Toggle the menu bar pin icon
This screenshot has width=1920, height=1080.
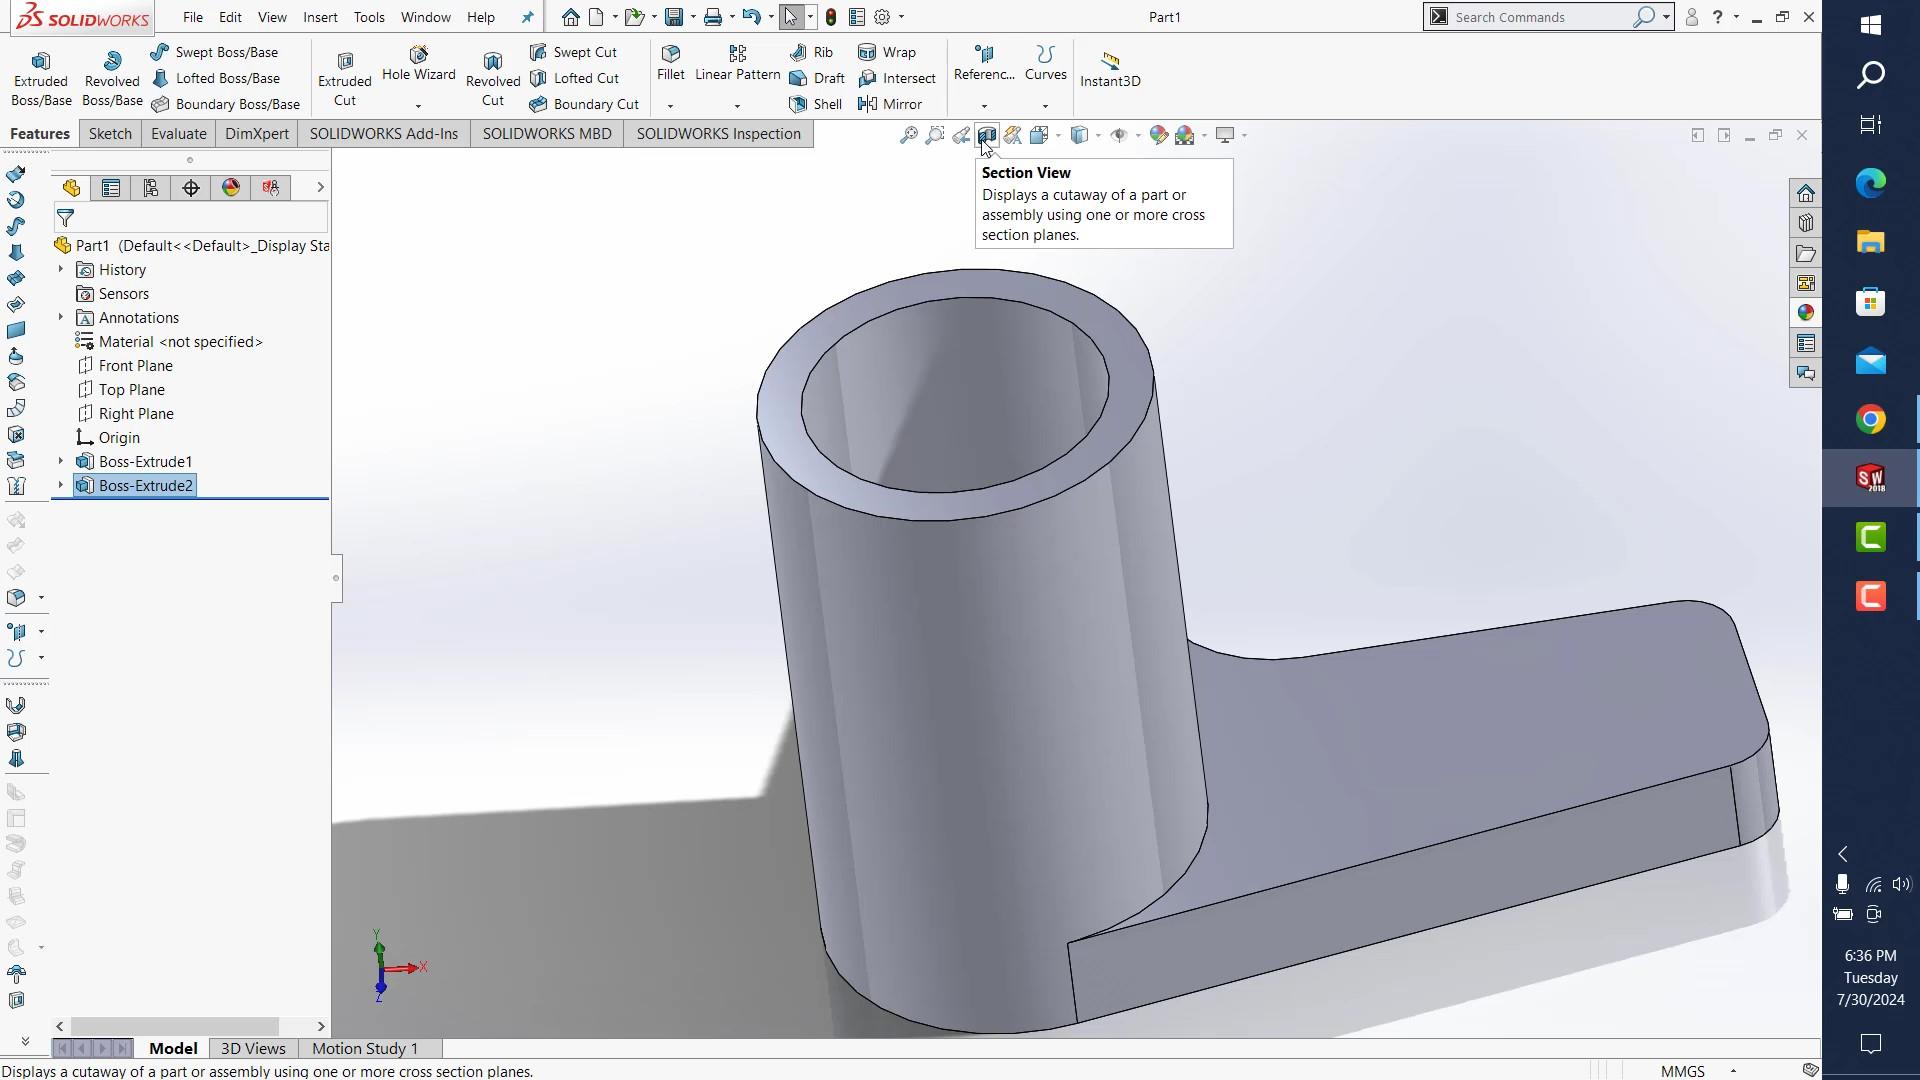(x=528, y=17)
